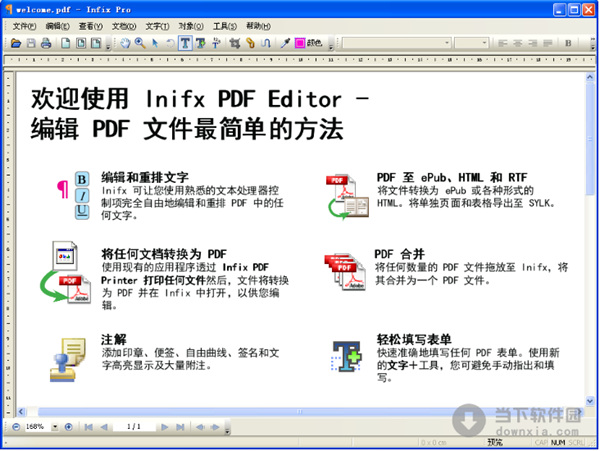Activate the Text edit T tool
Screen dimensions: 600x451
click(185, 43)
